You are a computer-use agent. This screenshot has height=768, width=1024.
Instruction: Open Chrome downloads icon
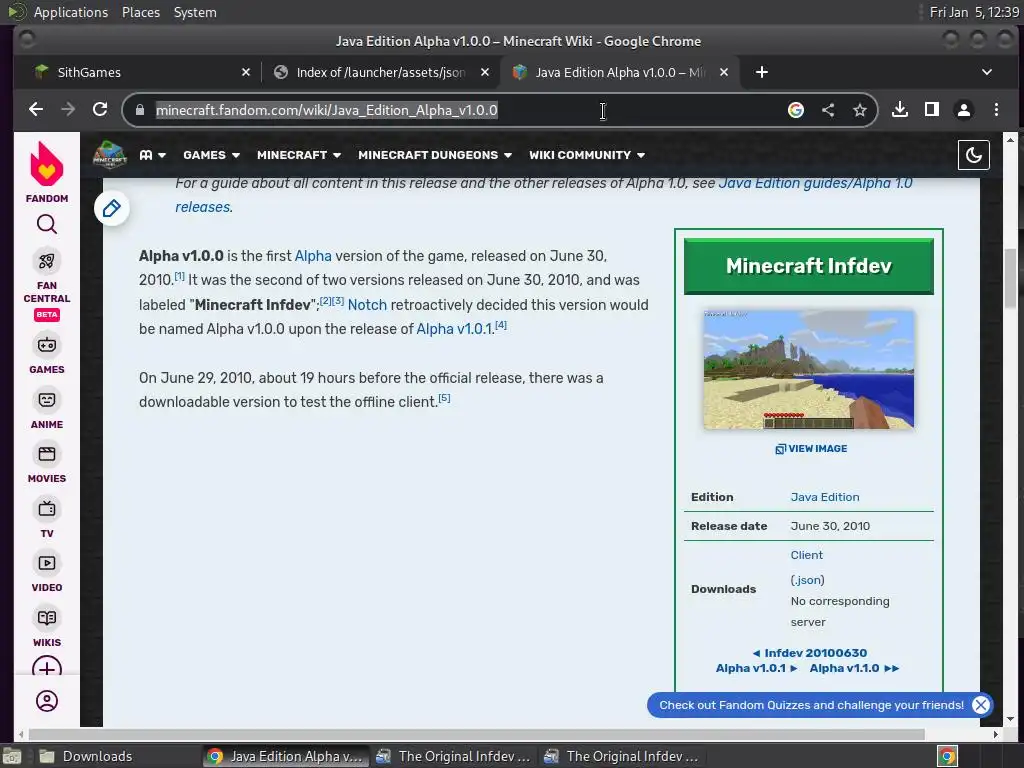point(900,109)
